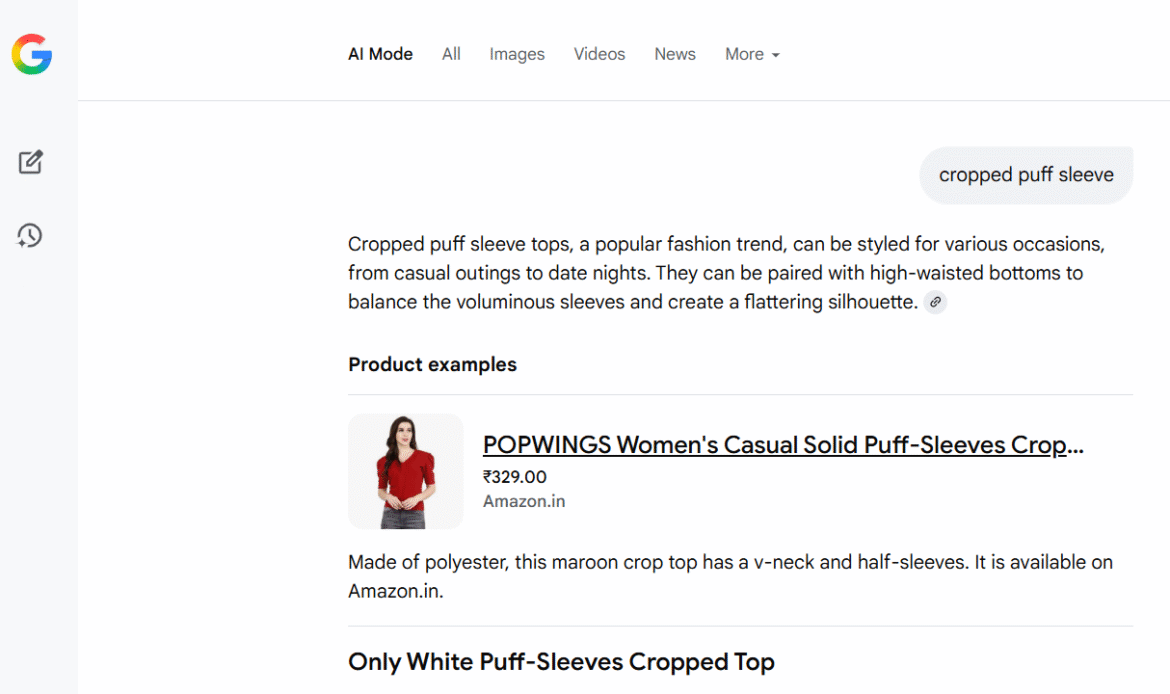The height and width of the screenshot is (694, 1170).
Task: Click the source link chip after 'silhouette'
Action: tap(935, 302)
